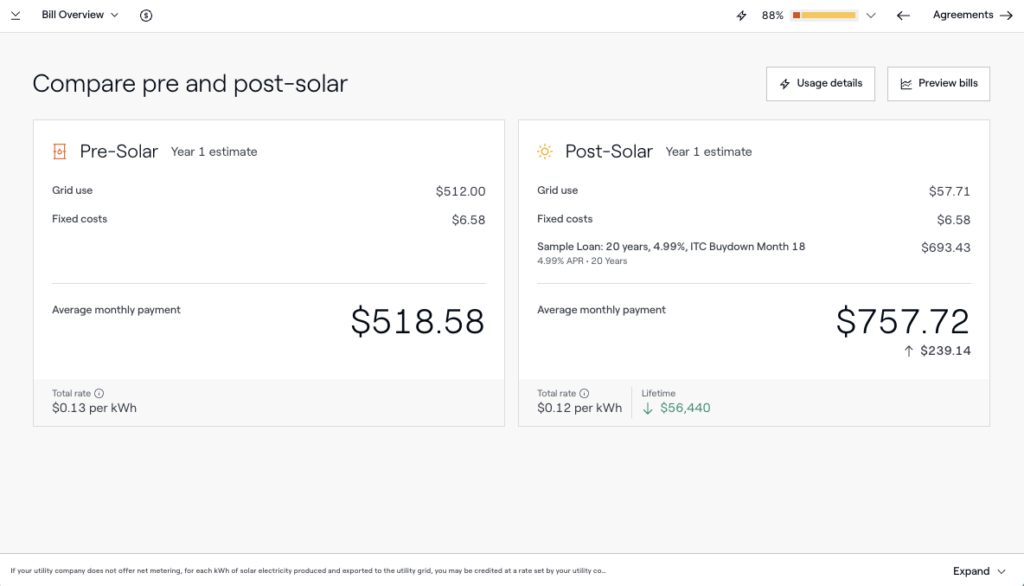Click the Pre-Solar $518.58 monthly payment
This screenshot has height=586, width=1024.
[x=417, y=321]
